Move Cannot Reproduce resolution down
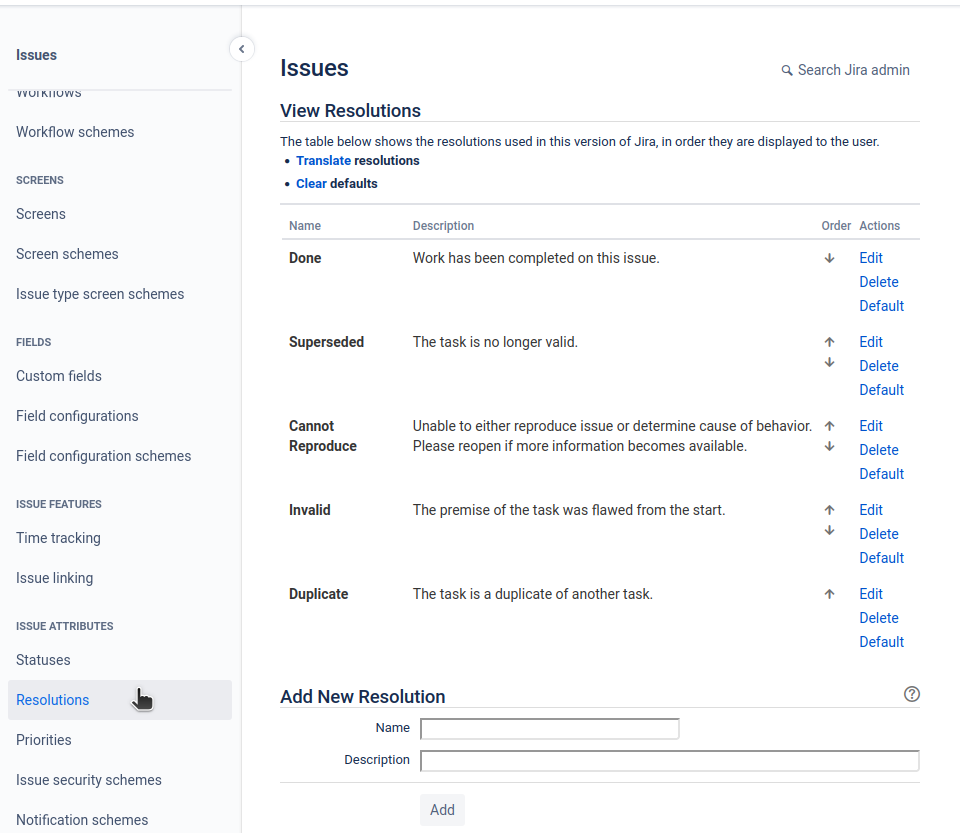This screenshot has width=960, height=833. tap(829, 446)
